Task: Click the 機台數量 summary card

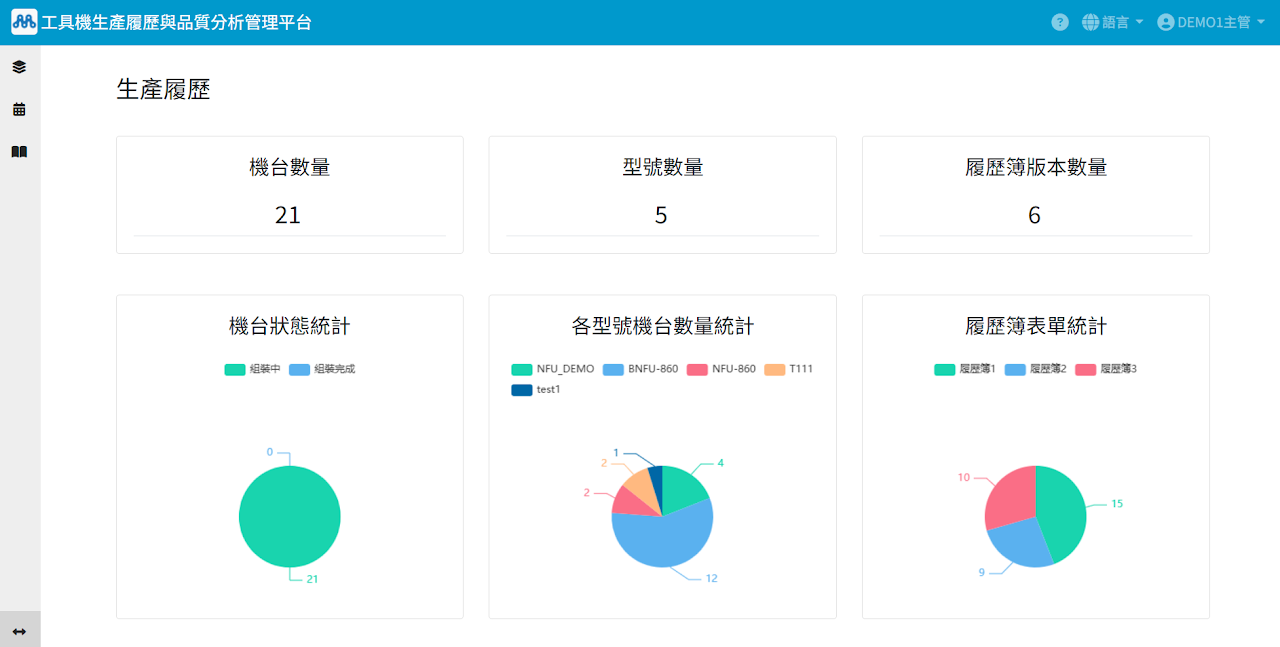Action: [289, 195]
